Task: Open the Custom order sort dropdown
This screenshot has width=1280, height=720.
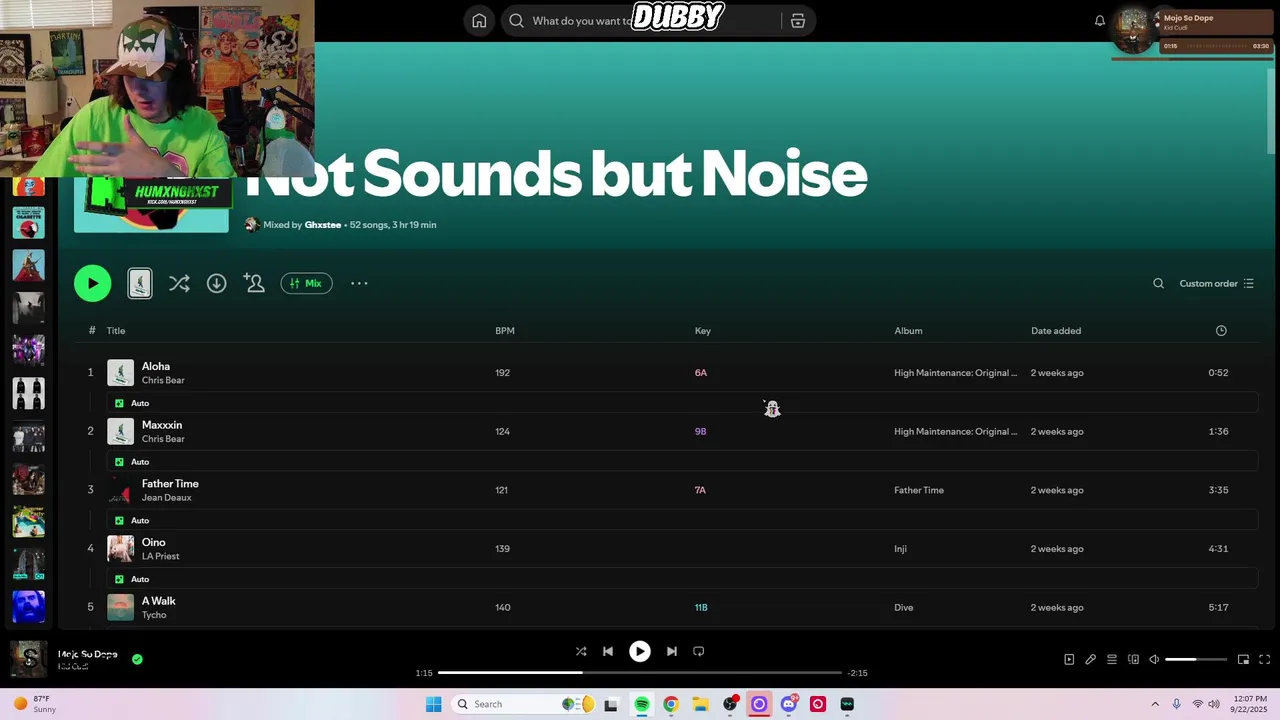Action: 1216,283
